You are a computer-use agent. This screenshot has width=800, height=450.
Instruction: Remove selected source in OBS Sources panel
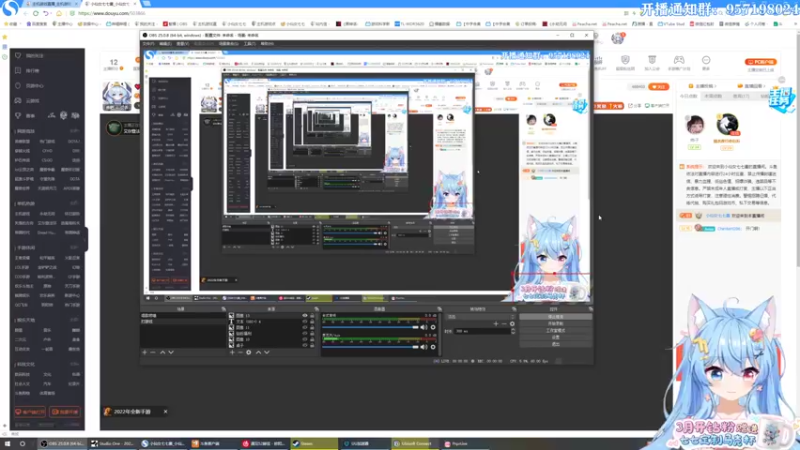coord(240,352)
